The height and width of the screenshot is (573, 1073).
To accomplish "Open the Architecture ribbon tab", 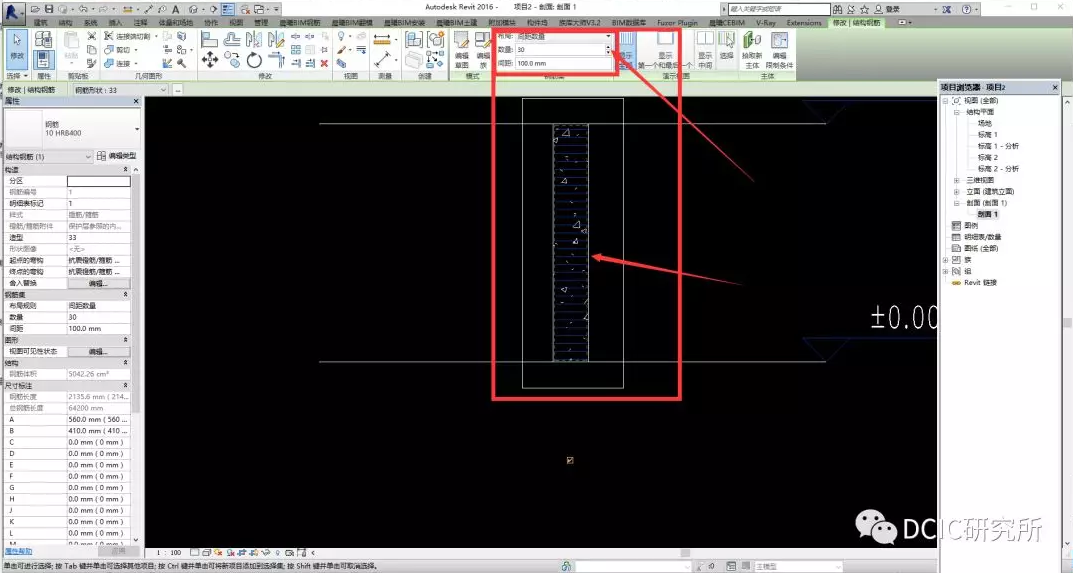I will (x=40, y=23).
